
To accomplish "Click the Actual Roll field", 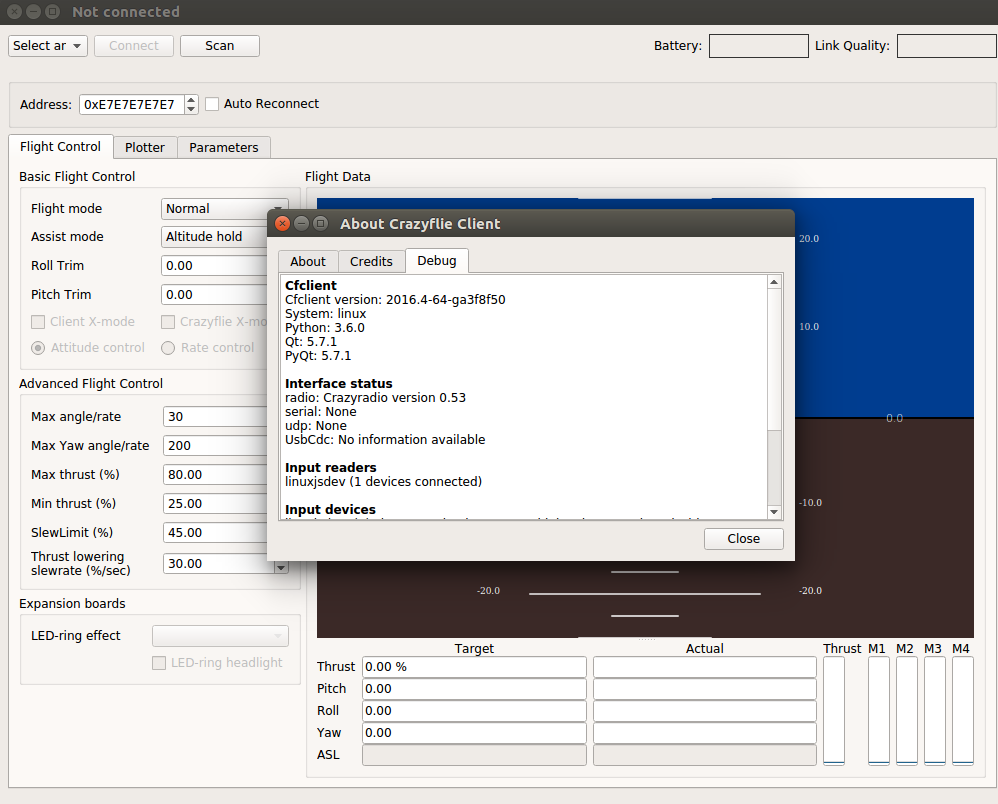I will tap(705, 711).
